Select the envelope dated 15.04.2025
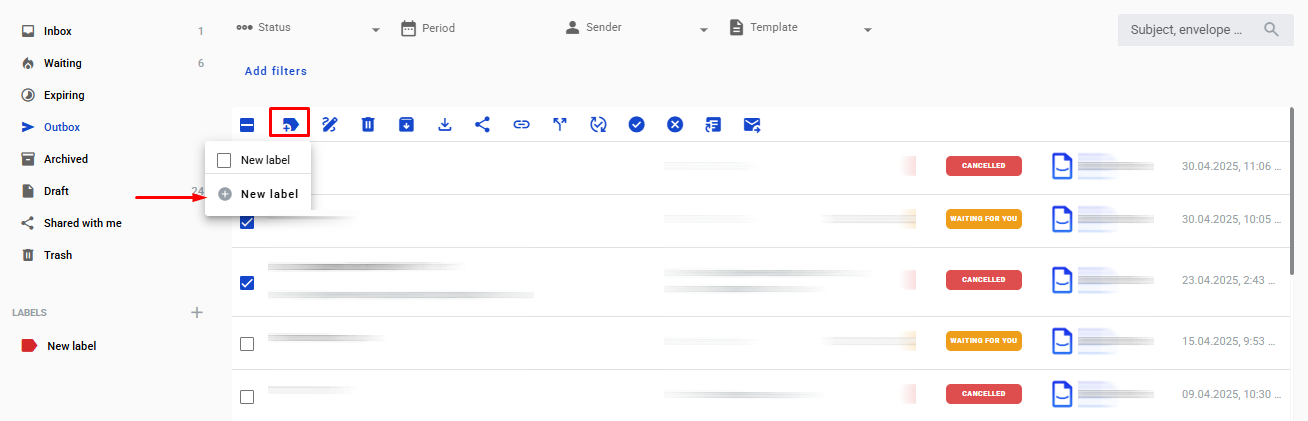 pos(247,344)
